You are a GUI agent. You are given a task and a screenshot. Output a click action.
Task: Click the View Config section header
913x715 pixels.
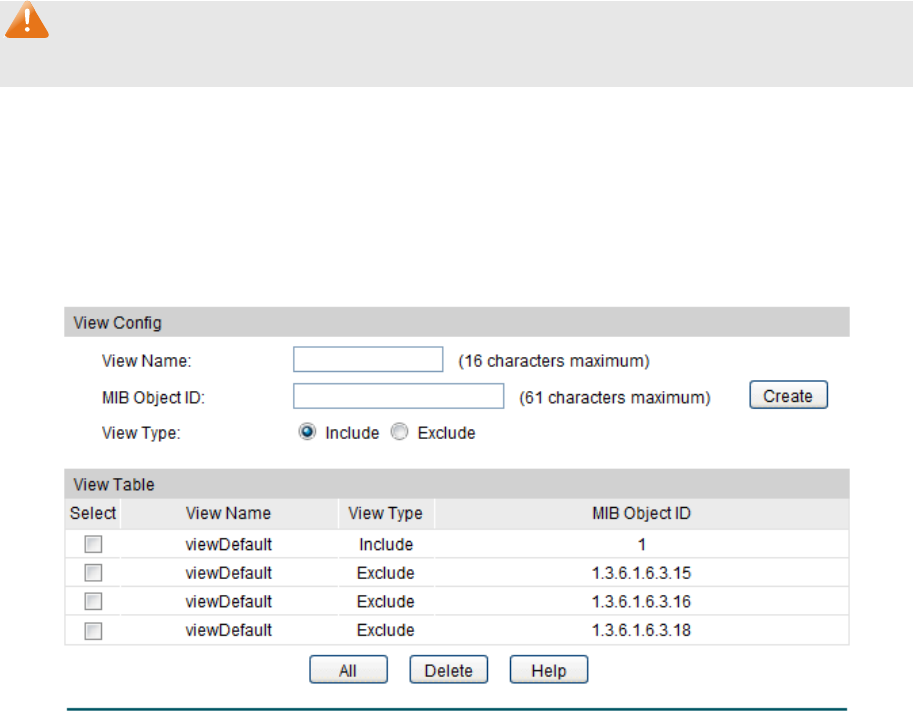coord(456,322)
